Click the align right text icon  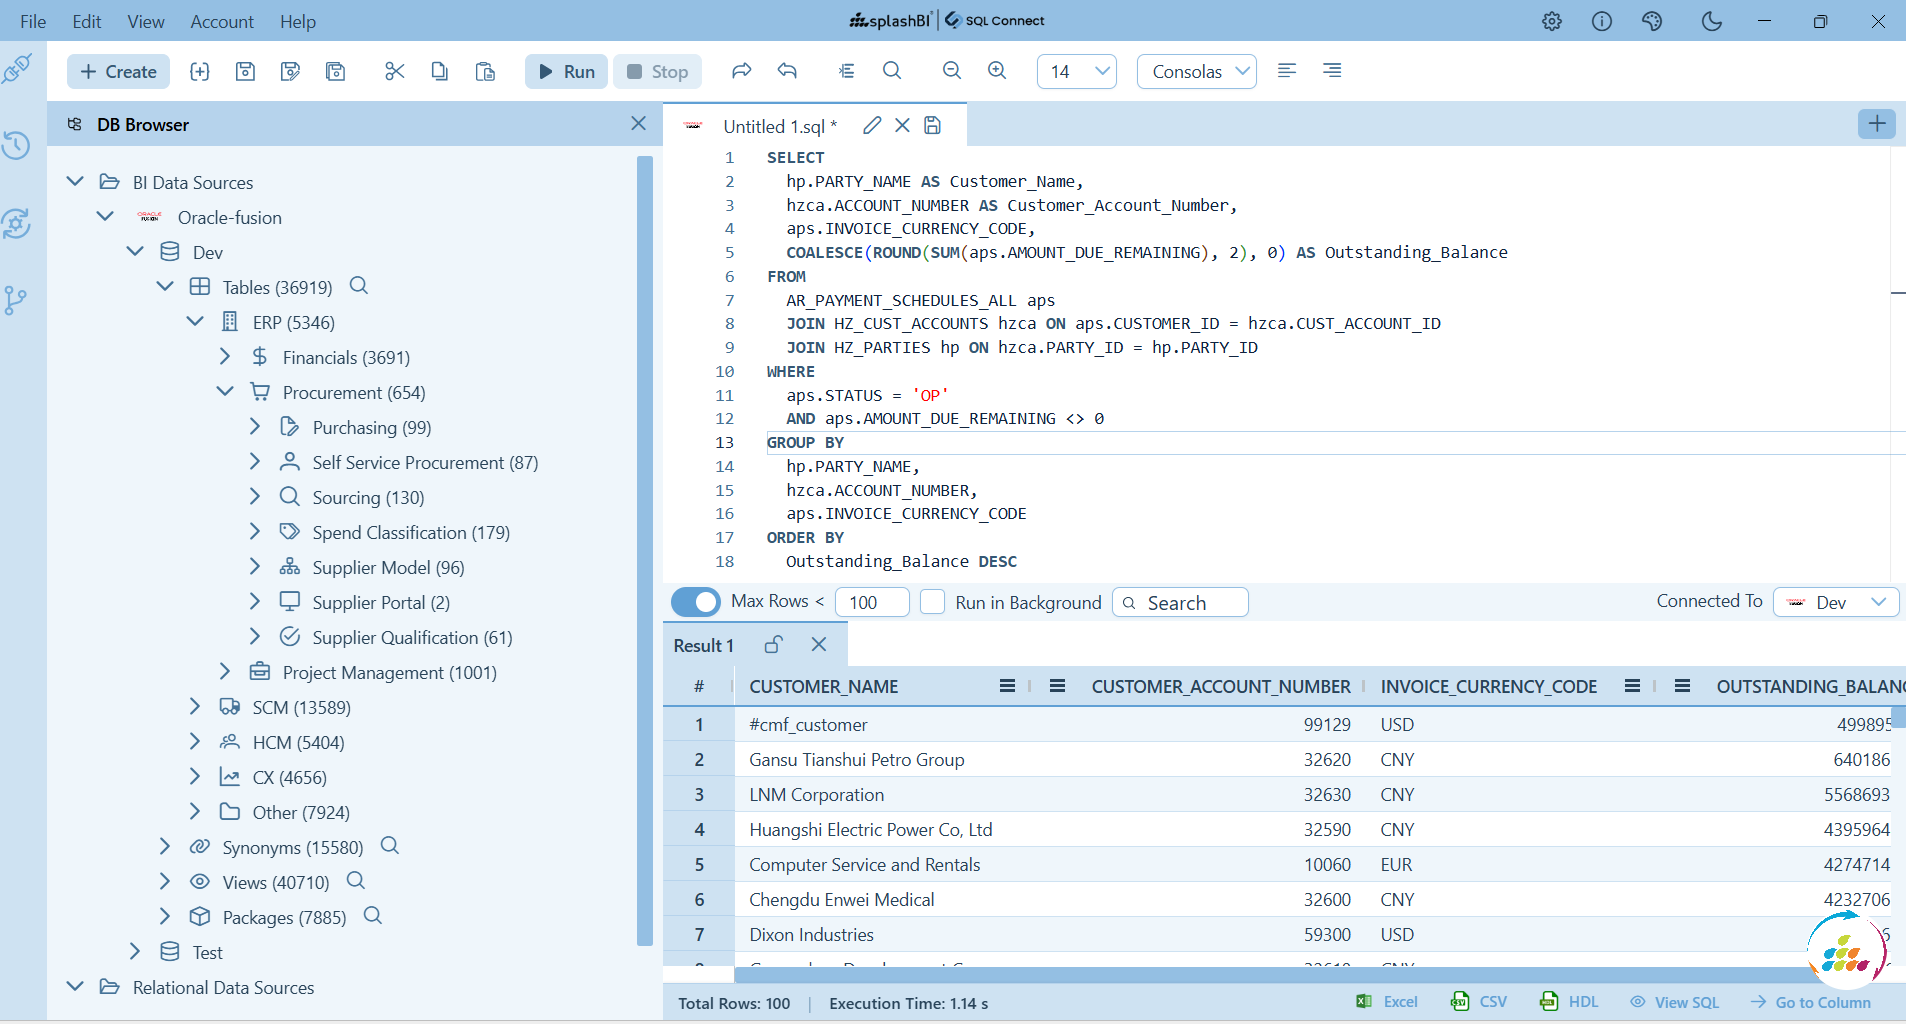[1332, 70]
